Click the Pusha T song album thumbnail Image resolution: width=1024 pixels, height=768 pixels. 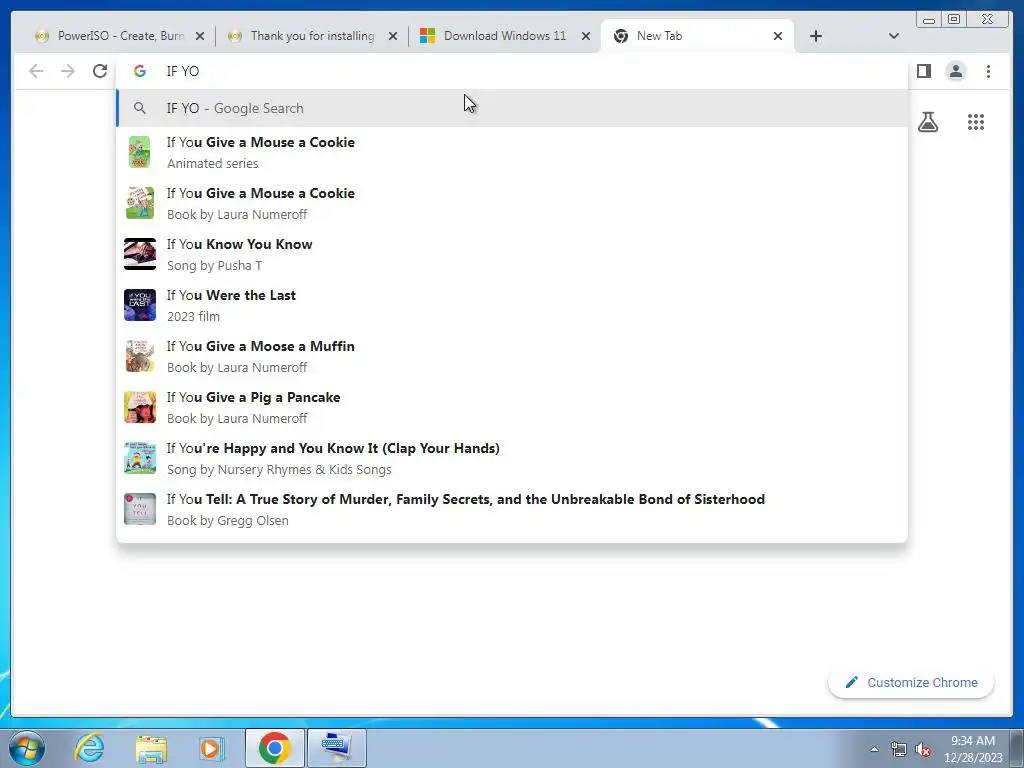coord(140,254)
